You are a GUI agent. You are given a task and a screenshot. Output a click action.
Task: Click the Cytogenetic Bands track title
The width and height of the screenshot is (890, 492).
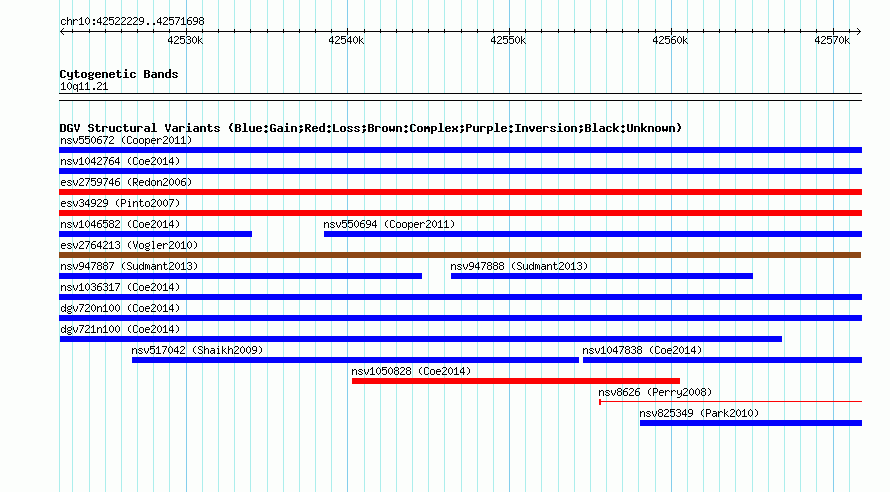pos(119,74)
